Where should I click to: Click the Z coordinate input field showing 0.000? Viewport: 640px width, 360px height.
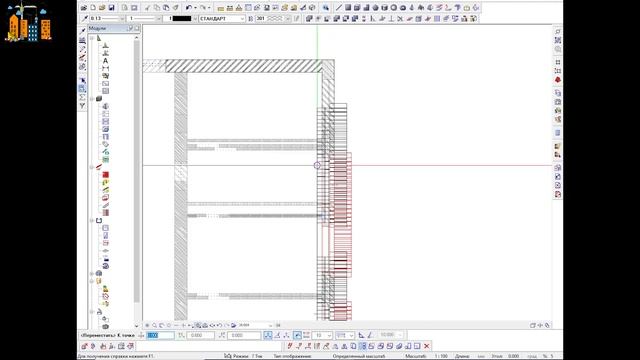(x=244, y=335)
